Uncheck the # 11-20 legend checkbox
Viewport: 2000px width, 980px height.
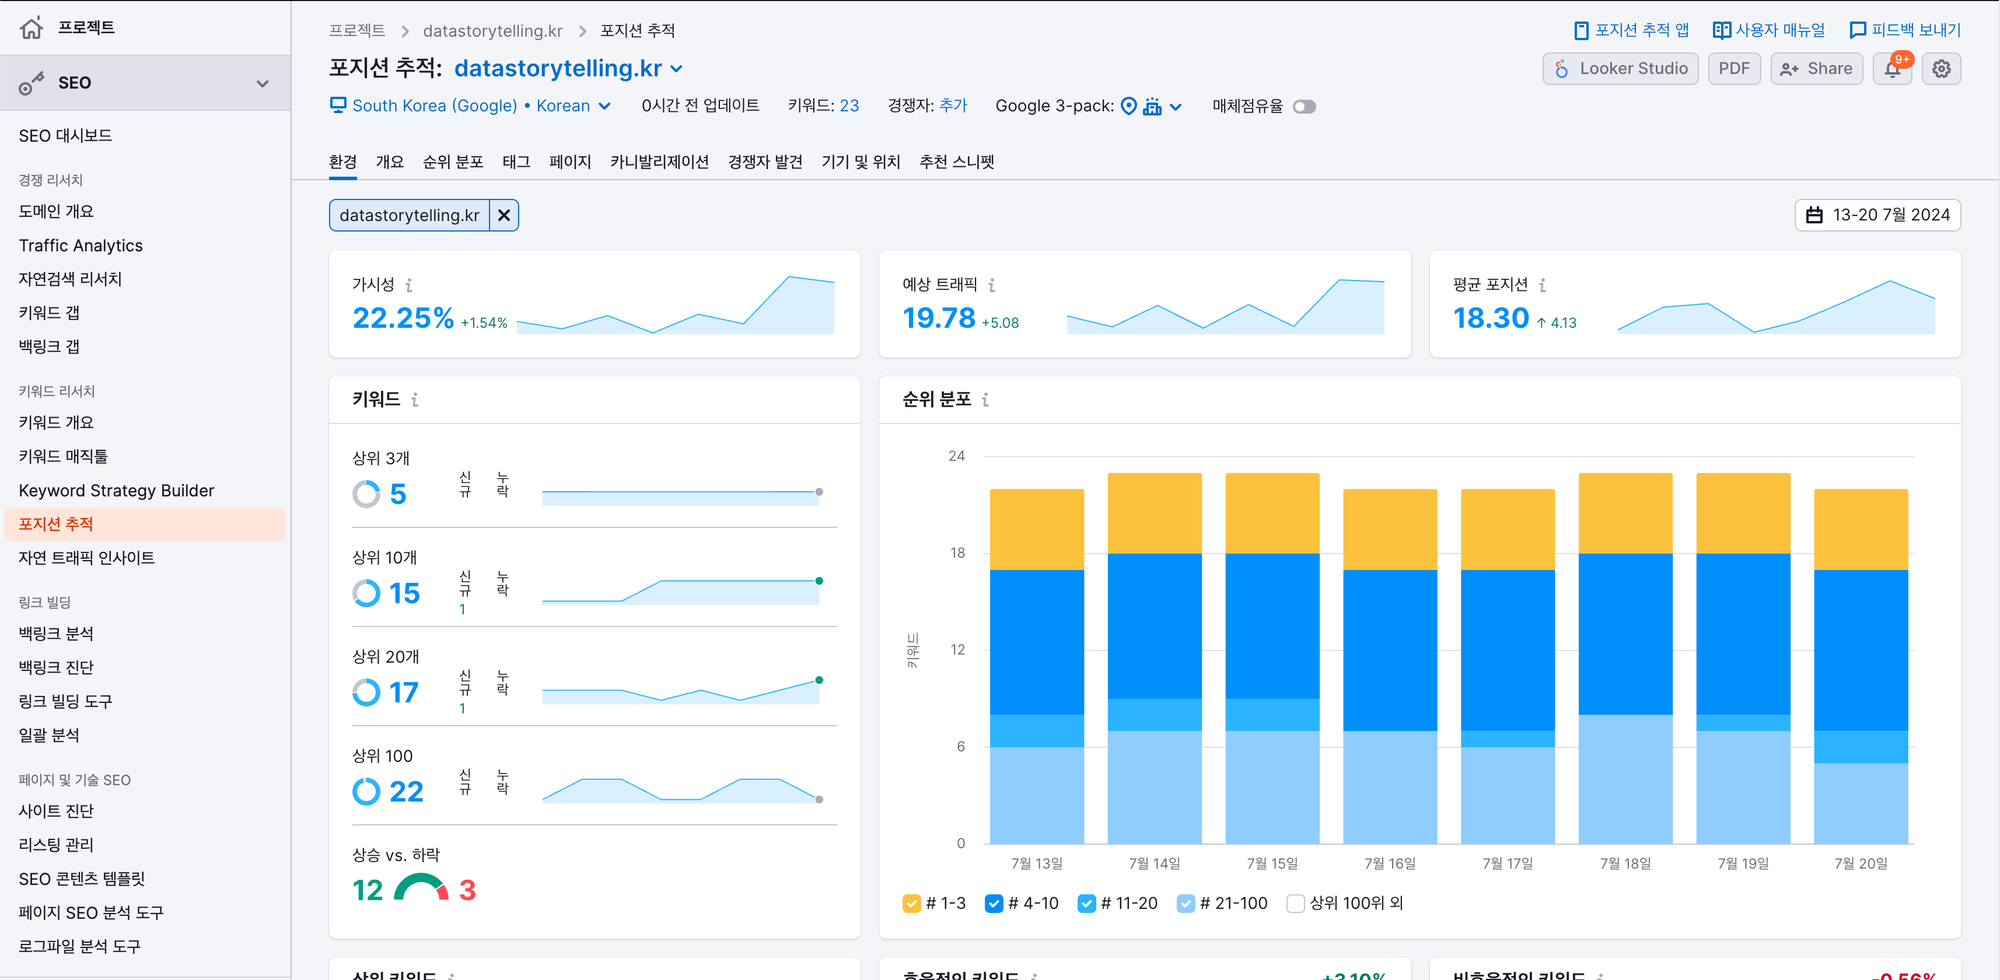1087,904
